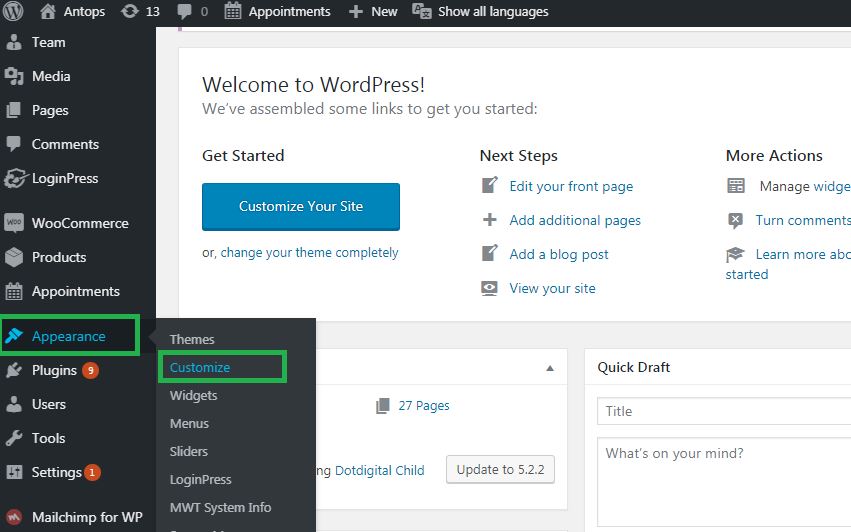Click the WordPress logo icon in admin bar
851x532 pixels.
[13, 11]
